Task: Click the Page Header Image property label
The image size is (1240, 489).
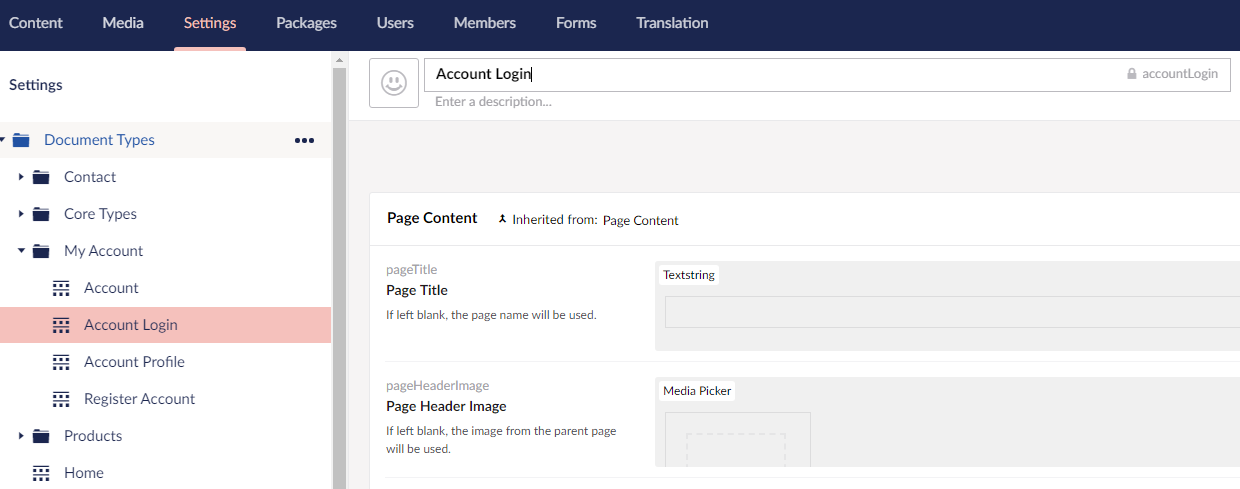Action: [x=446, y=407]
